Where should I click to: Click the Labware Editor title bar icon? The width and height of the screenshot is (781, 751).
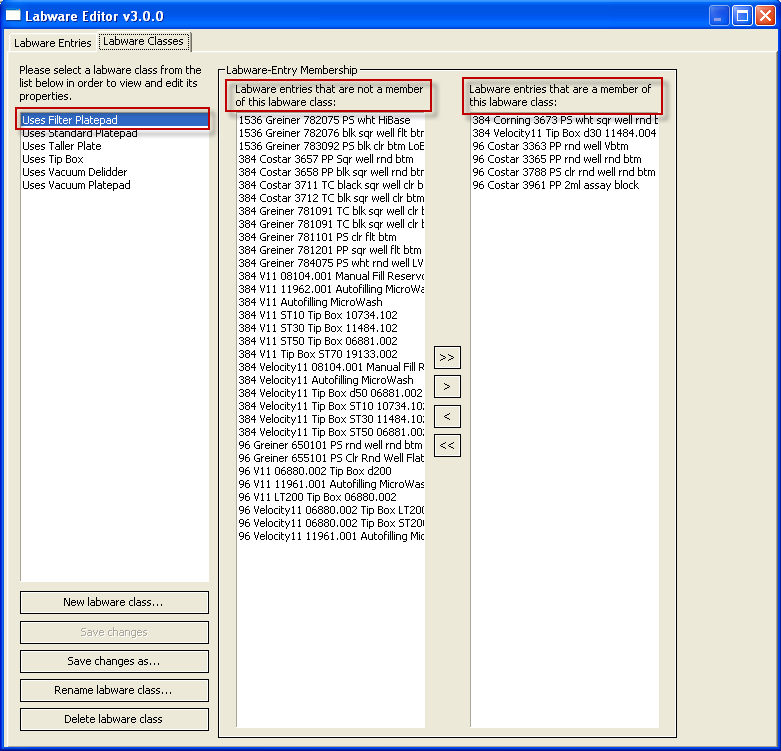(14, 16)
